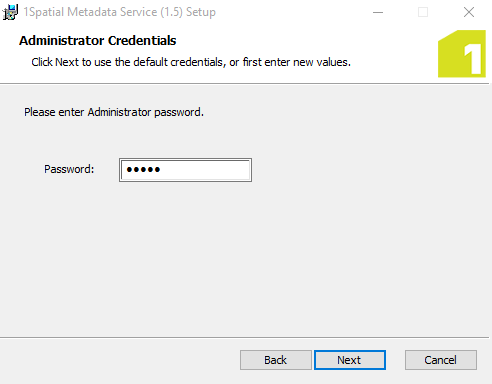This screenshot has width=492, height=384.
Task: Click the divider line beneath the header banner
Action: pos(244,83)
